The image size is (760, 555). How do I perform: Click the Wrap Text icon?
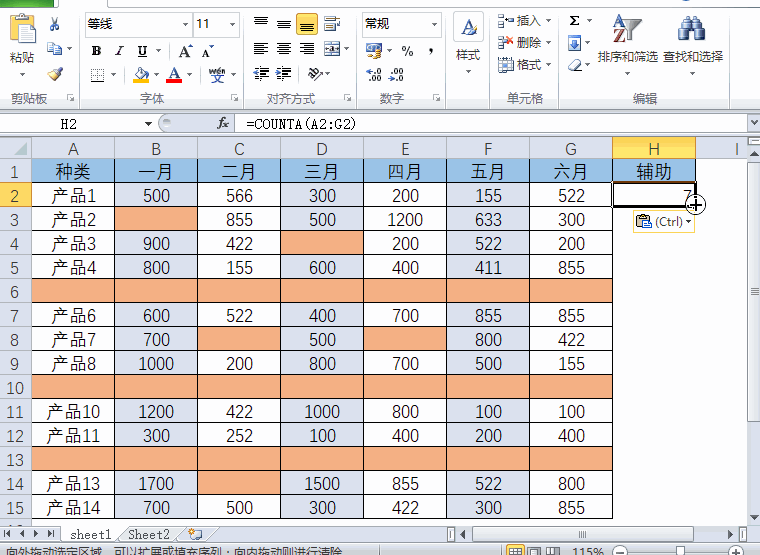pyautogui.click(x=332, y=23)
